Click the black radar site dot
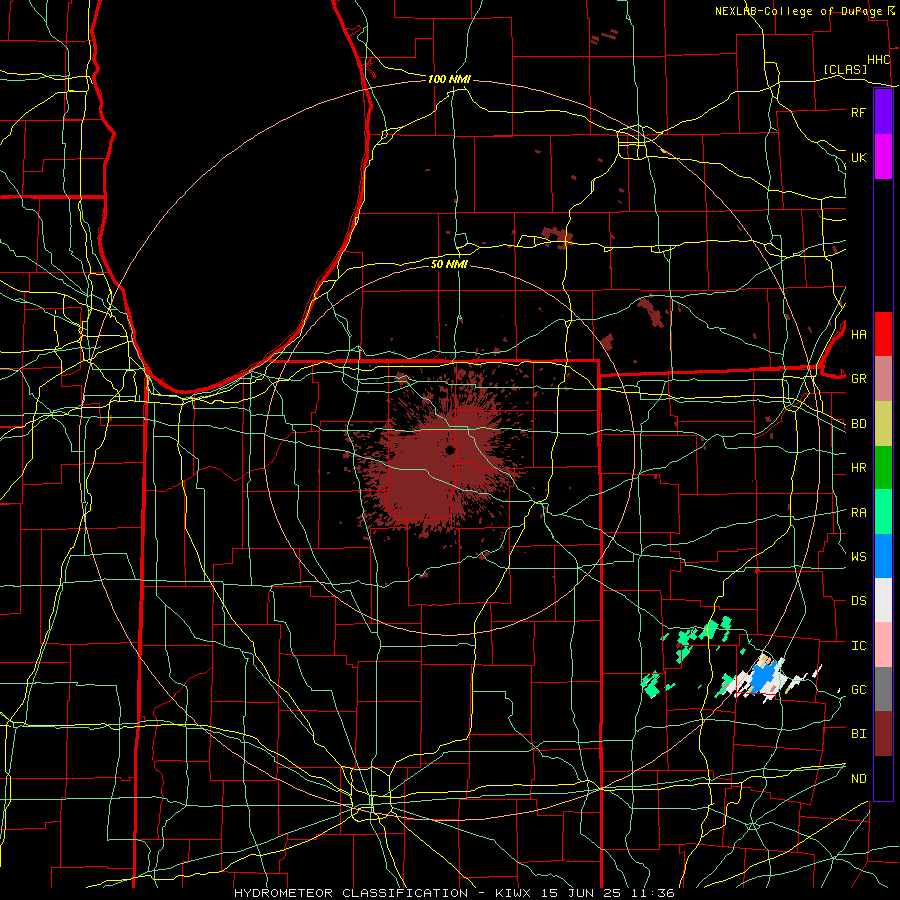 (x=450, y=450)
